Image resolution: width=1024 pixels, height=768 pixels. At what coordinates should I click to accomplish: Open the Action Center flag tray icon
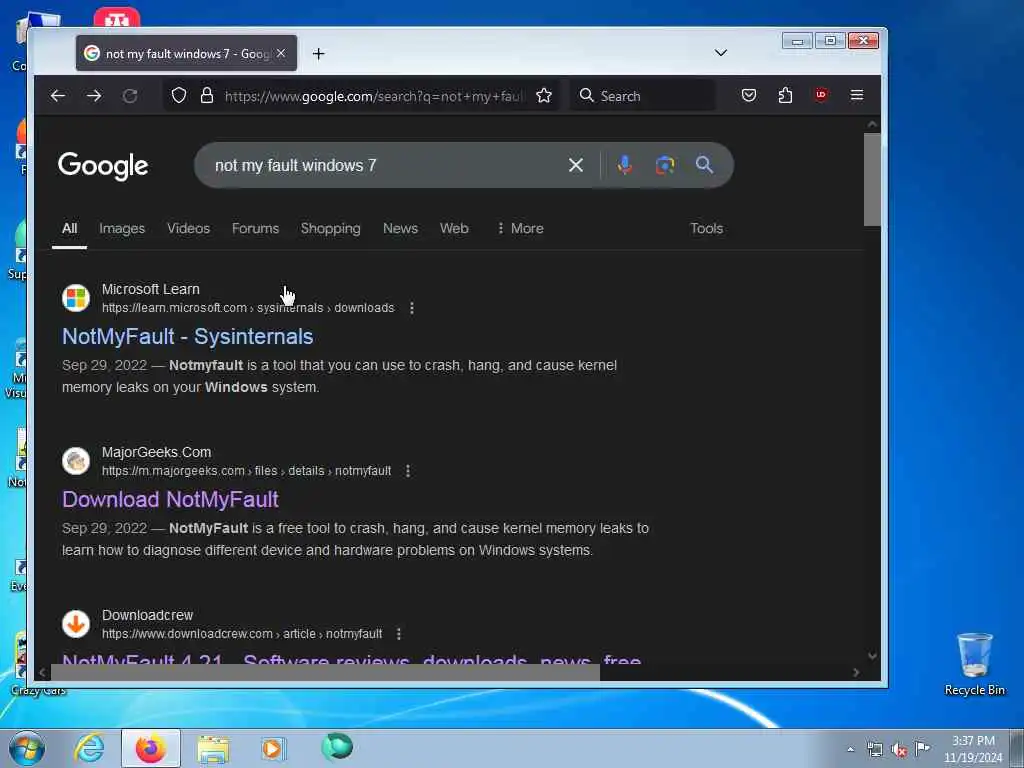(922, 748)
